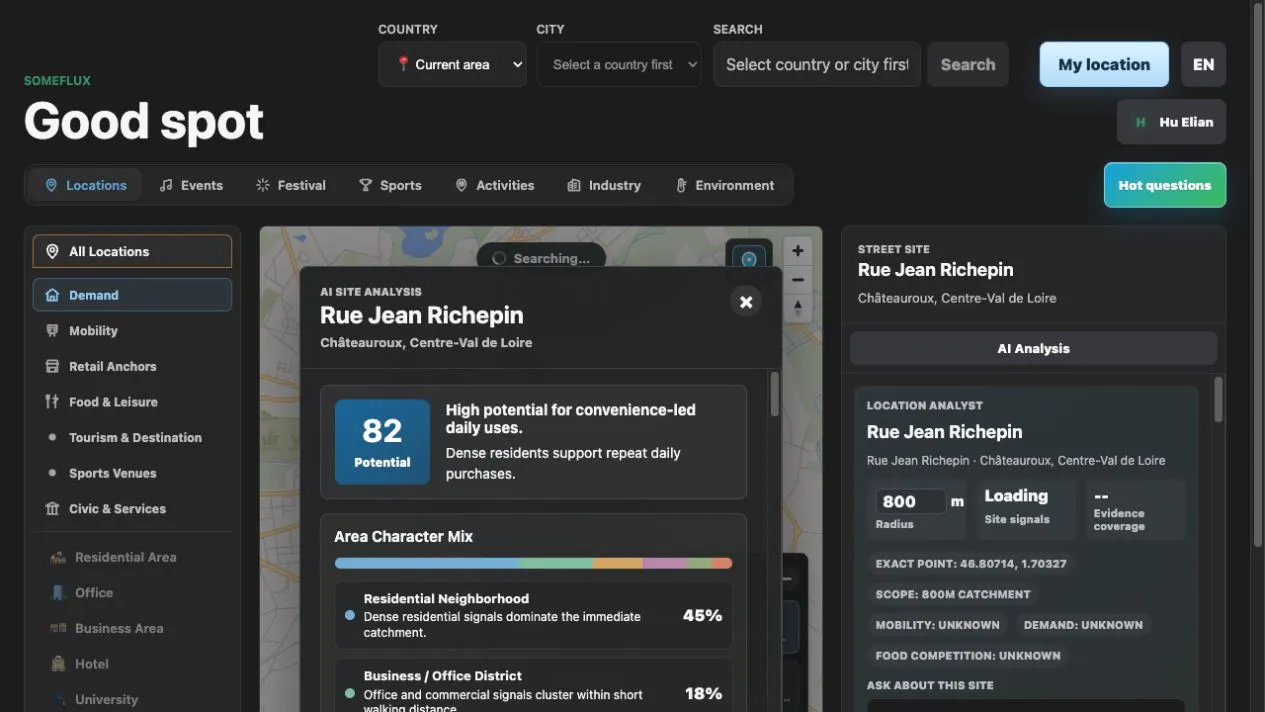
Task: Click the All Locations pin icon
Action: click(x=52, y=251)
